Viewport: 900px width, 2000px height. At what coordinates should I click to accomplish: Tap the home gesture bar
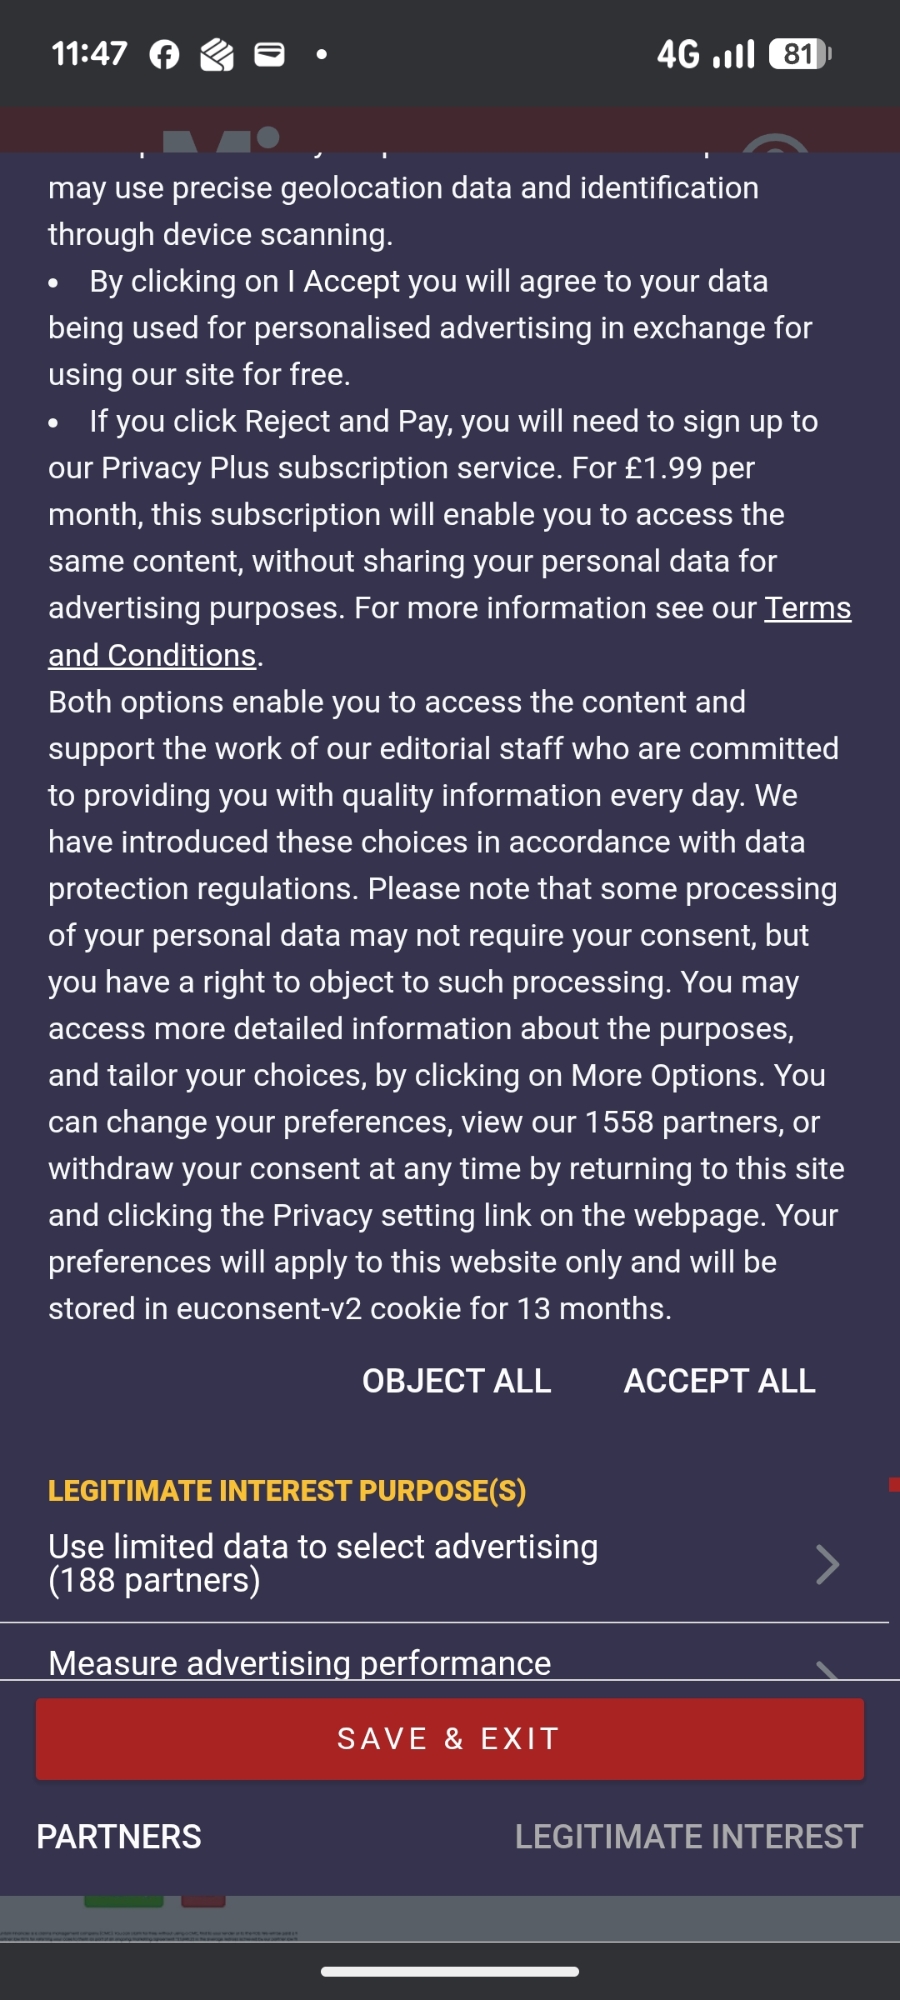[x=450, y=1972]
